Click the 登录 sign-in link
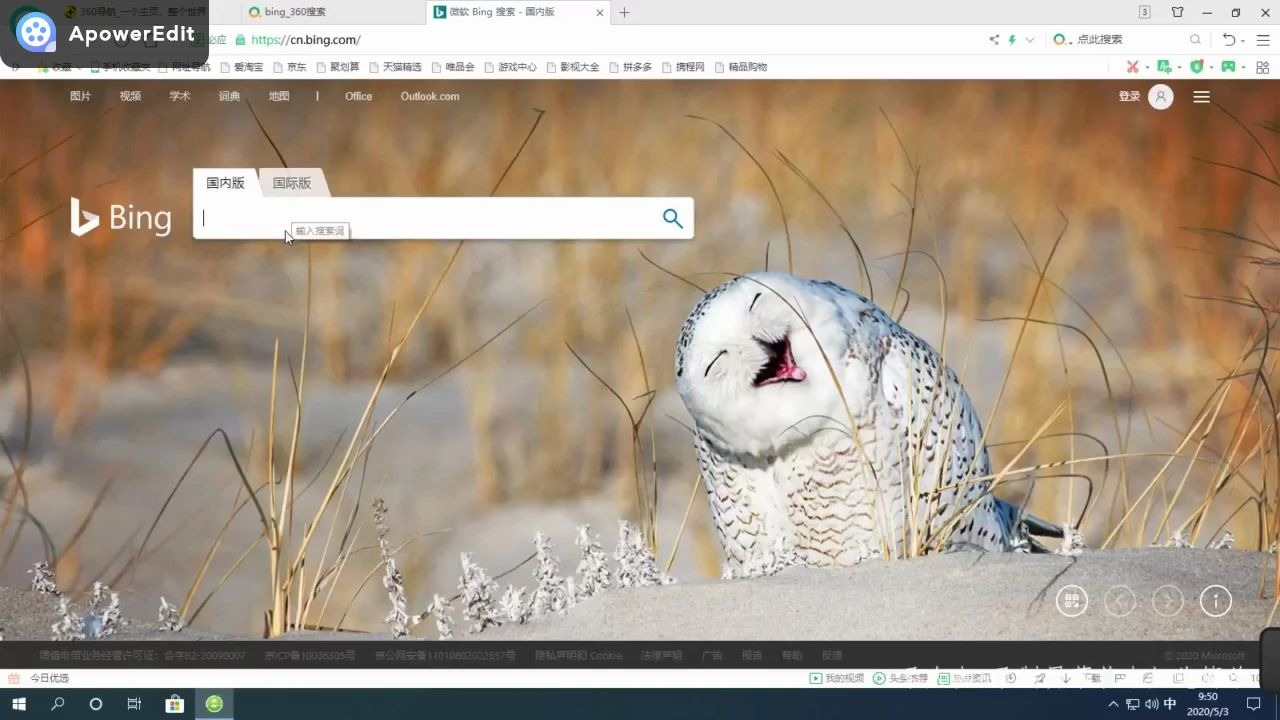Viewport: 1280px width, 720px height. [1129, 97]
